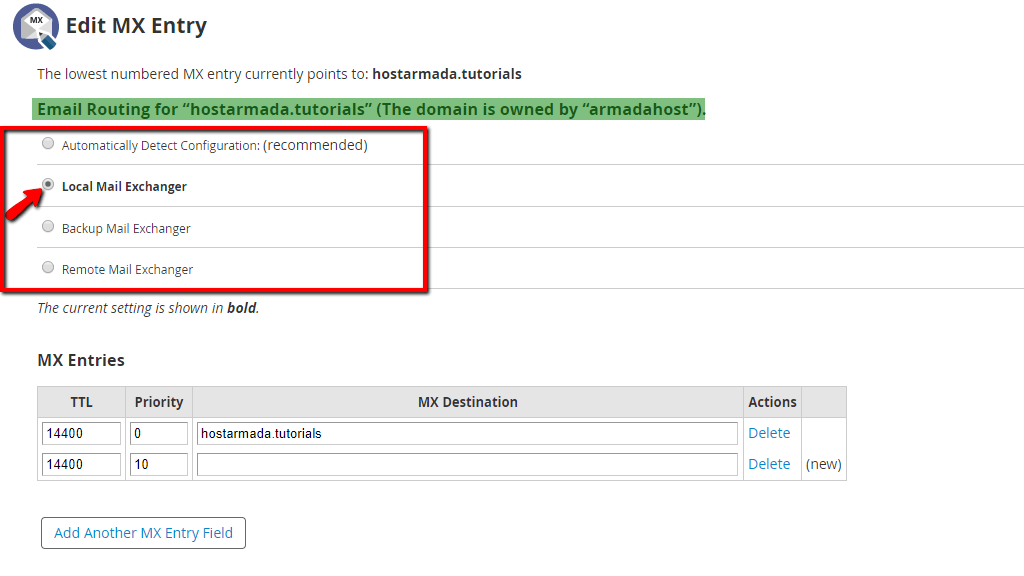
Task: Click the highlighted Email Routing heading
Action: (x=370, y=109)
